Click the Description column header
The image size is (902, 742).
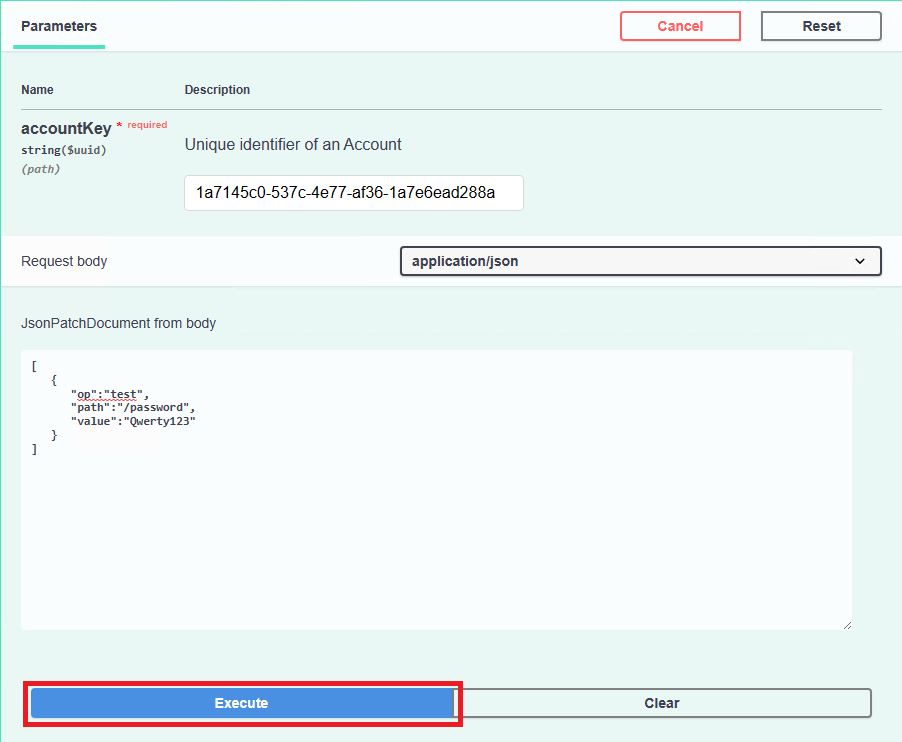point(217,90)
